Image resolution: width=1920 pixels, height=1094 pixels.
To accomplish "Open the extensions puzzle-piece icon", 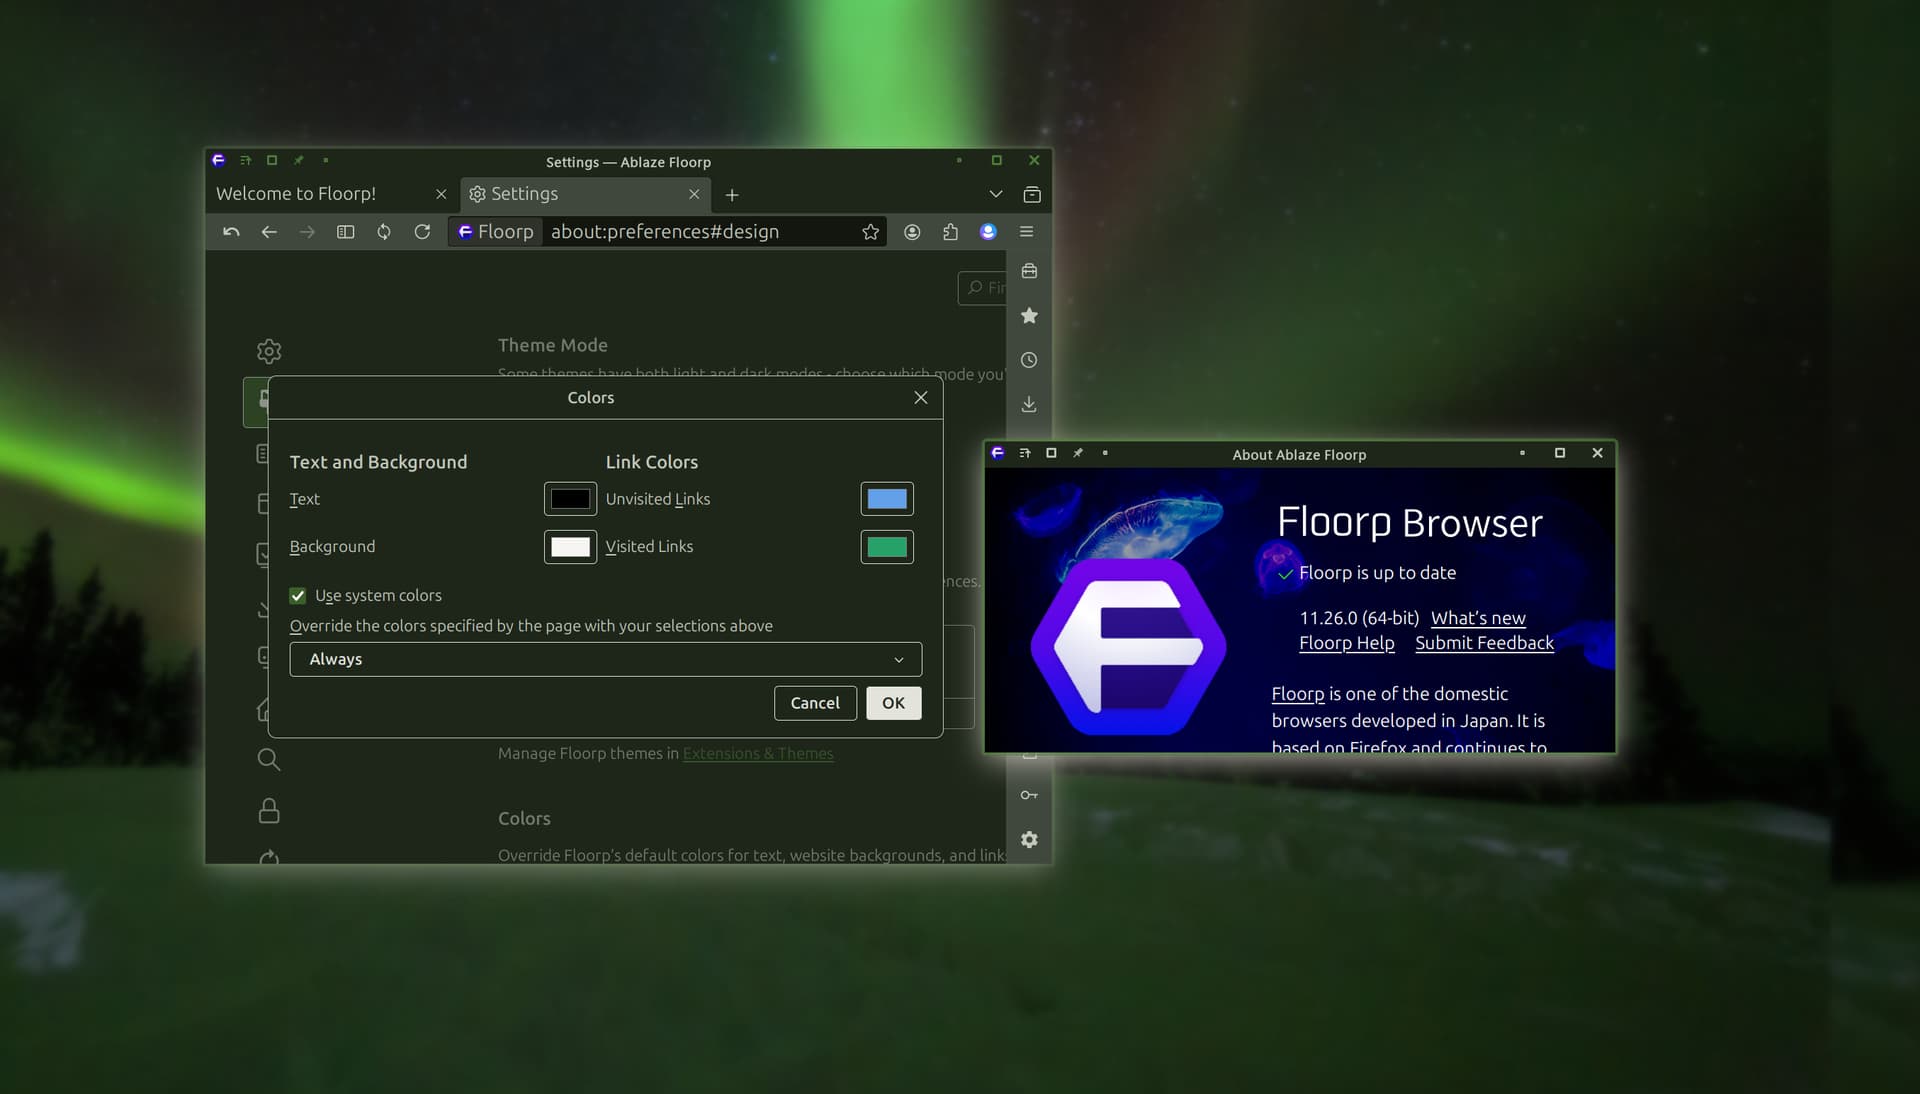I will tap(950, 232).
